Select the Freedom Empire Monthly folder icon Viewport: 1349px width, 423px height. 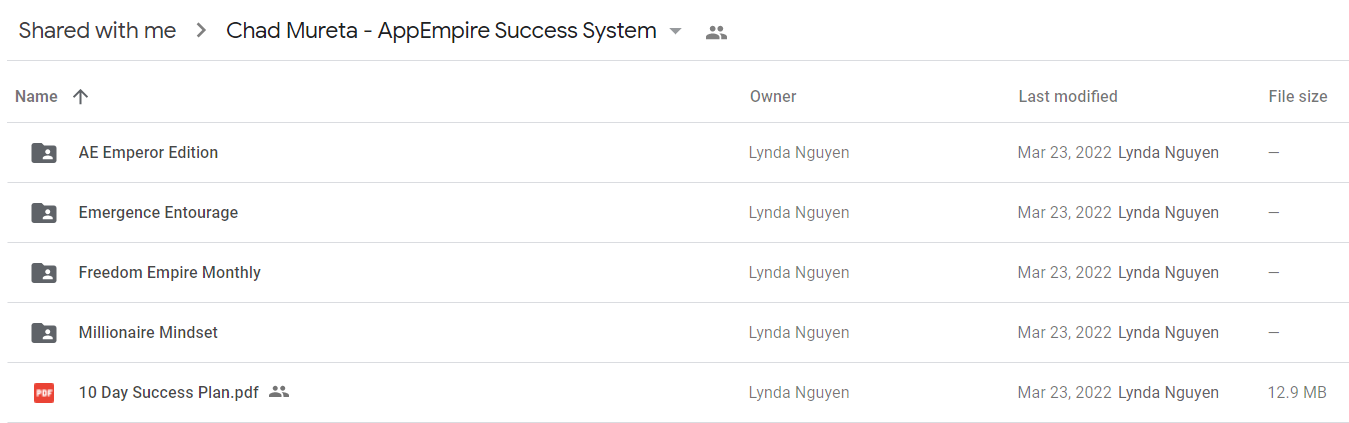(44, 273)
